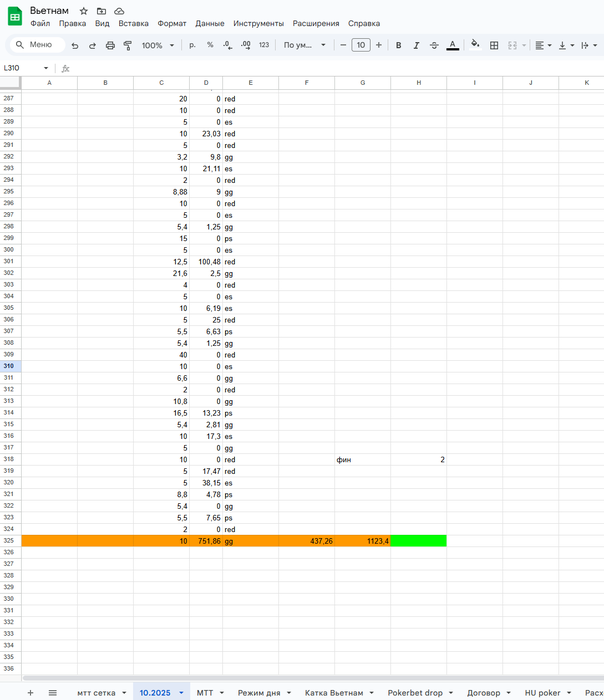Open fill color picker
This screenshot has width=604, height=700.
(x=475, y=44)
